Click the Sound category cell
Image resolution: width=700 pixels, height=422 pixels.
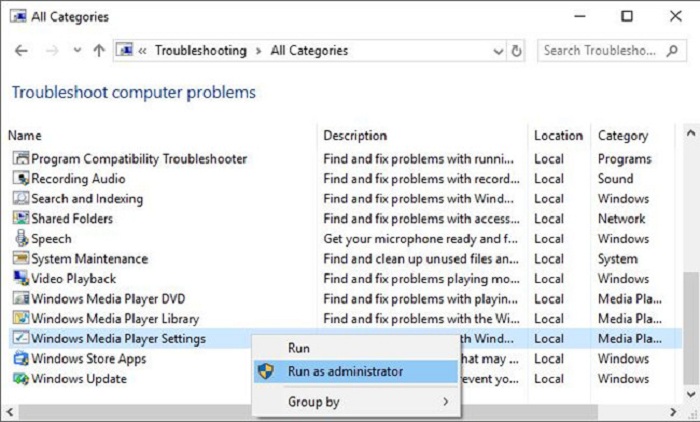pos(615,179)
